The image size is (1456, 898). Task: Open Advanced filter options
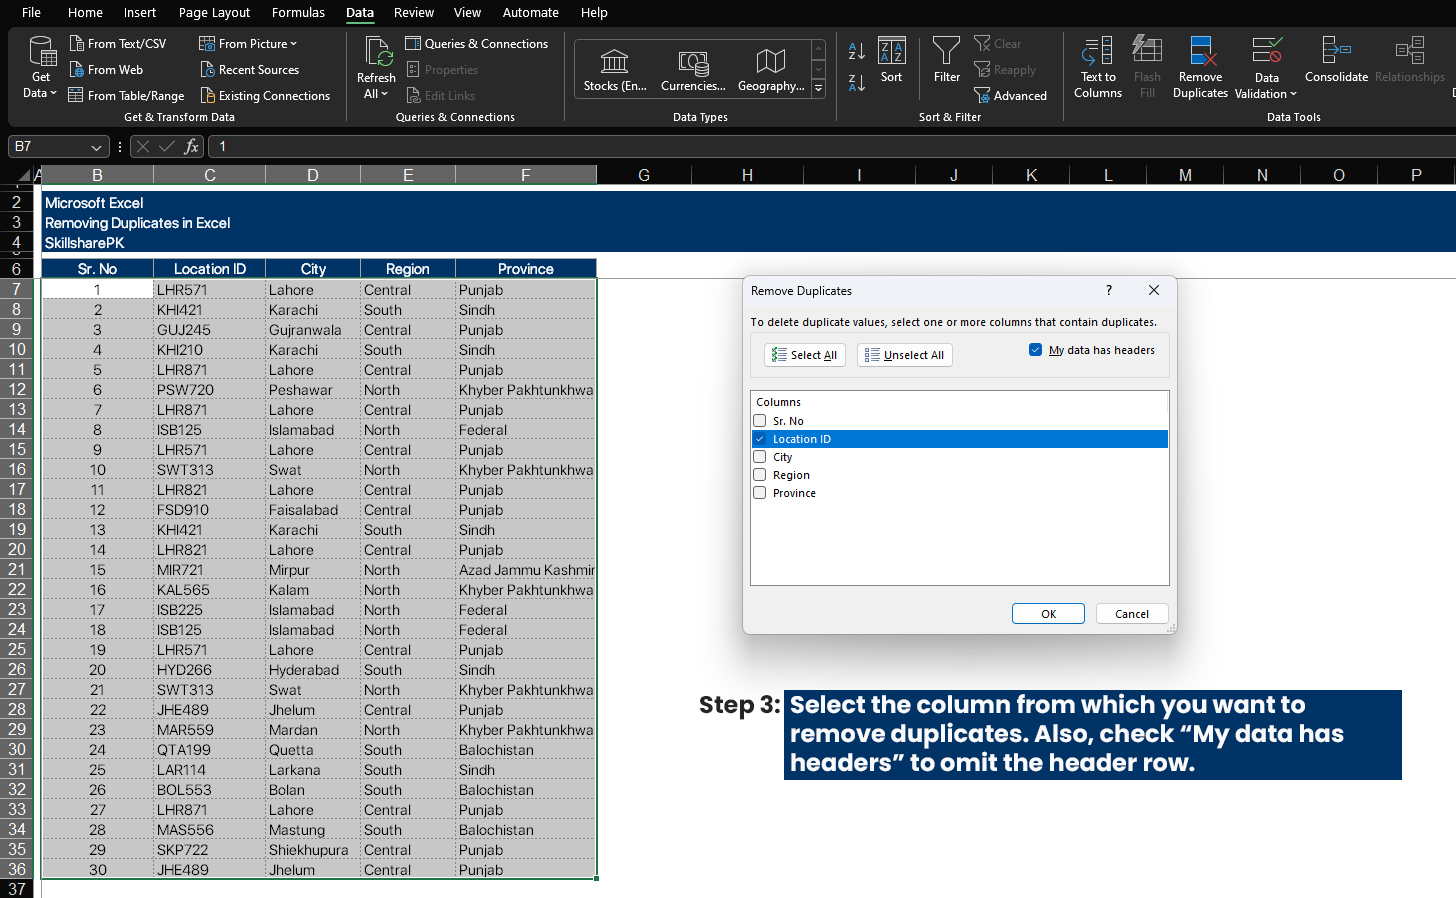1011,96
